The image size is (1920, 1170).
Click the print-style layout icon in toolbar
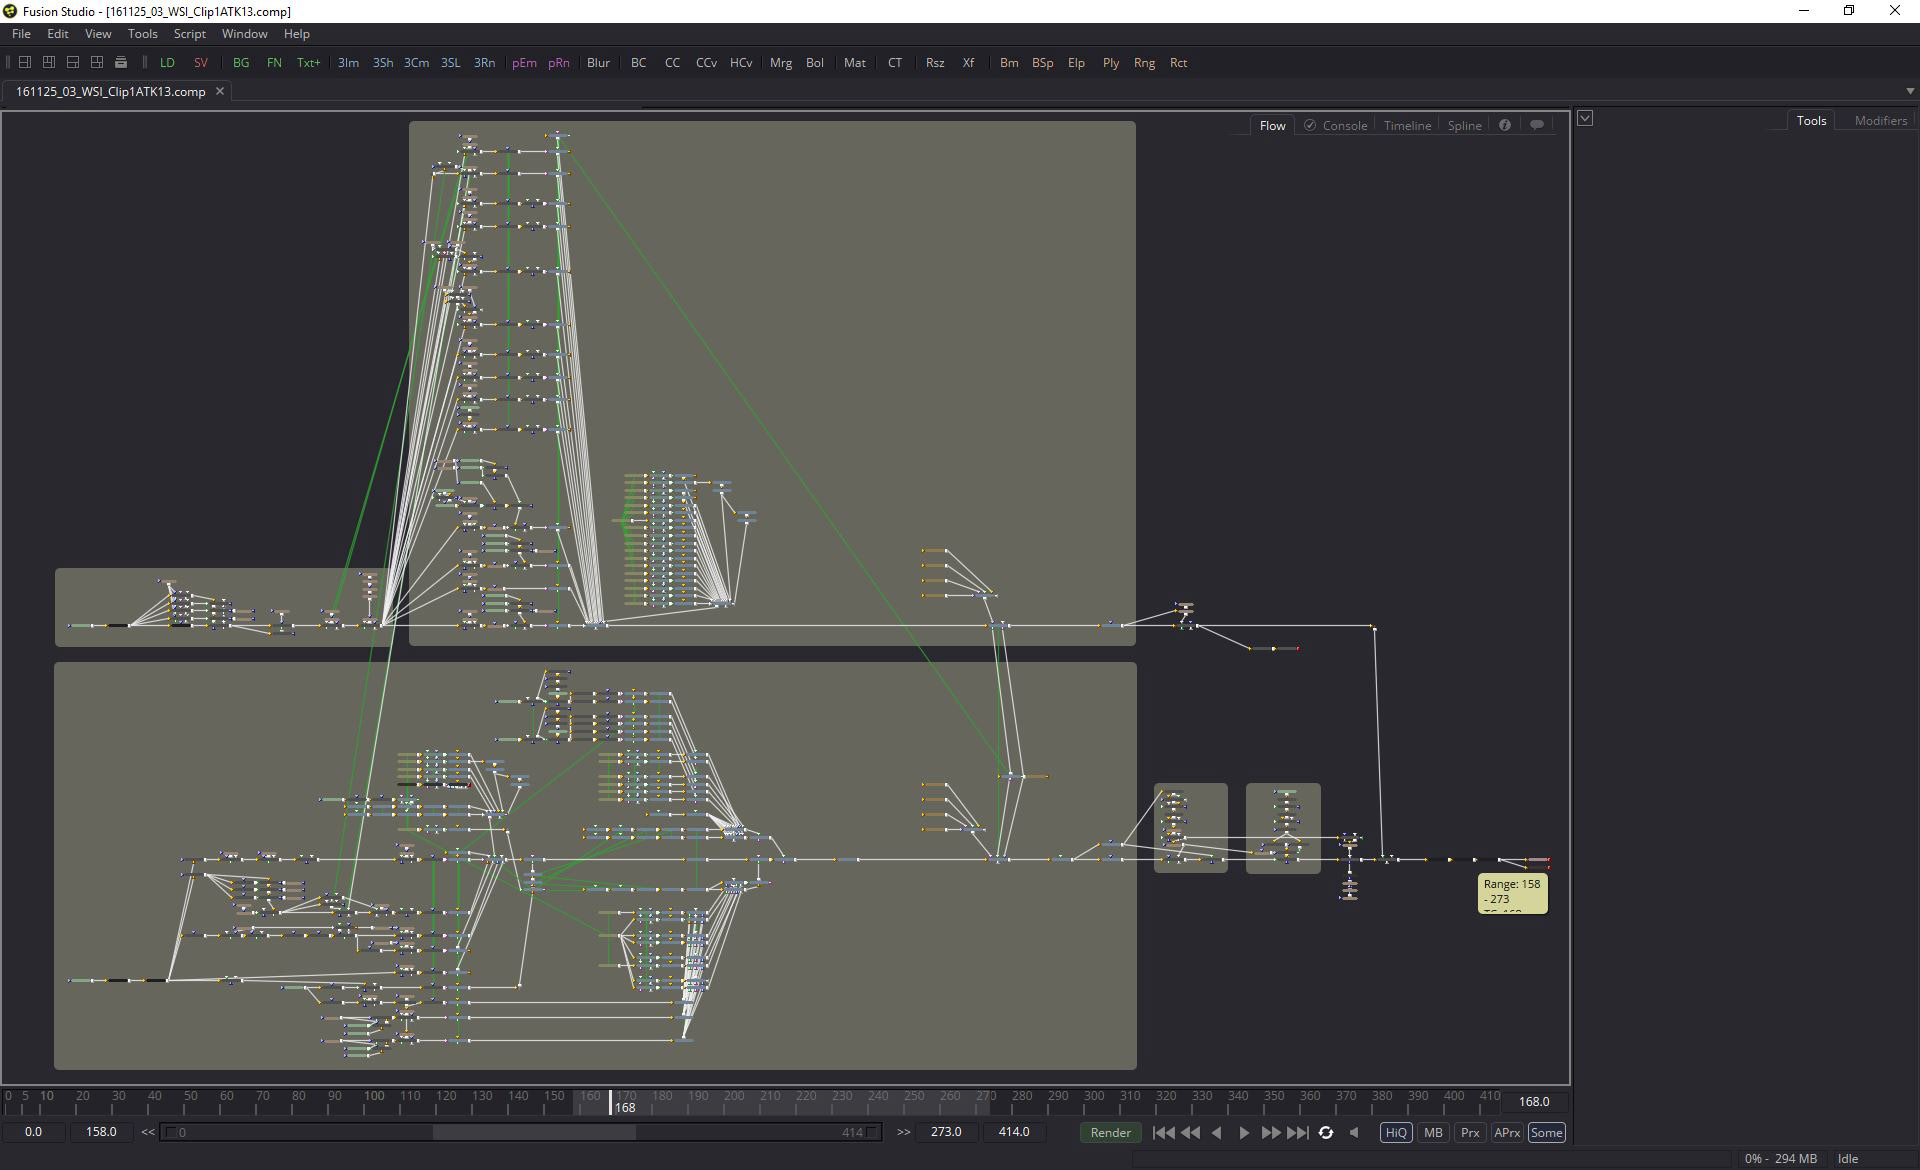tap(121, 62)
